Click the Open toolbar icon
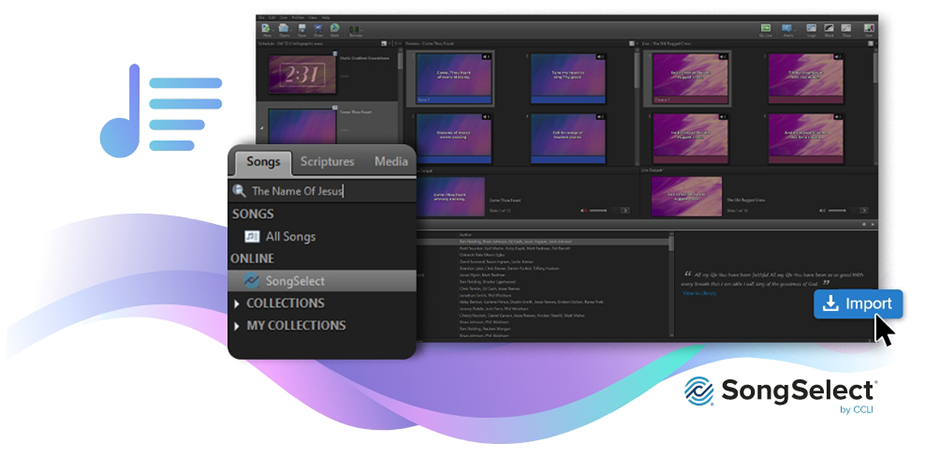940x473 pixels. 284,28
